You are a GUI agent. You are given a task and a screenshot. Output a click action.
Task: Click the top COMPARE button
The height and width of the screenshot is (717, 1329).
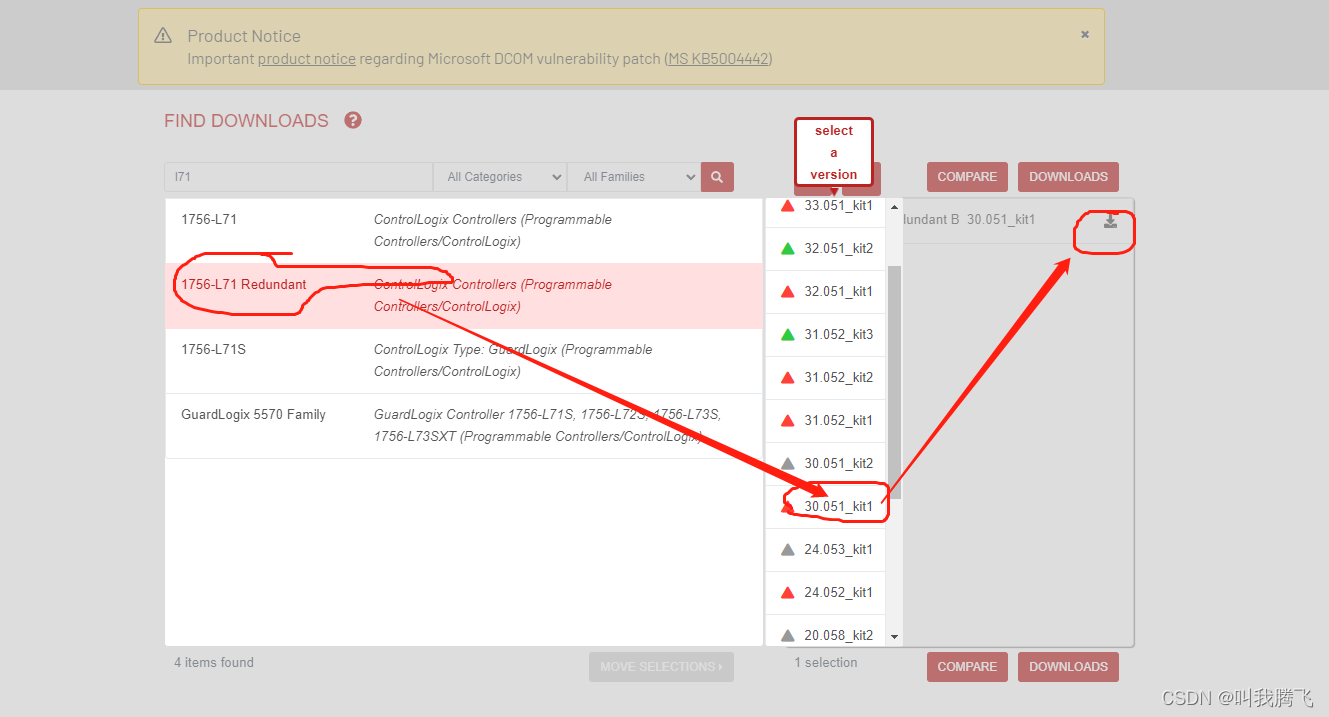pyautogui.click(x=967, y=177)
